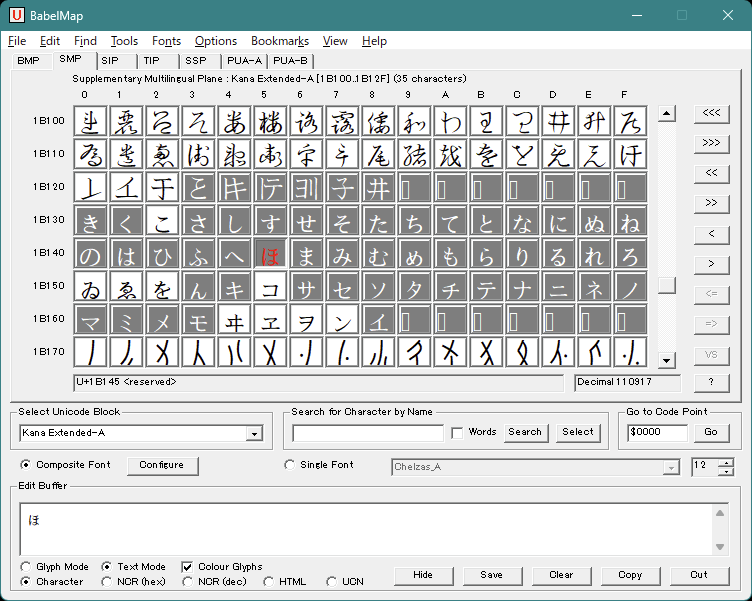This screenshot has width=752, height=601.
Task: Choose Character output format radio
Action: [x=25, y=582]
